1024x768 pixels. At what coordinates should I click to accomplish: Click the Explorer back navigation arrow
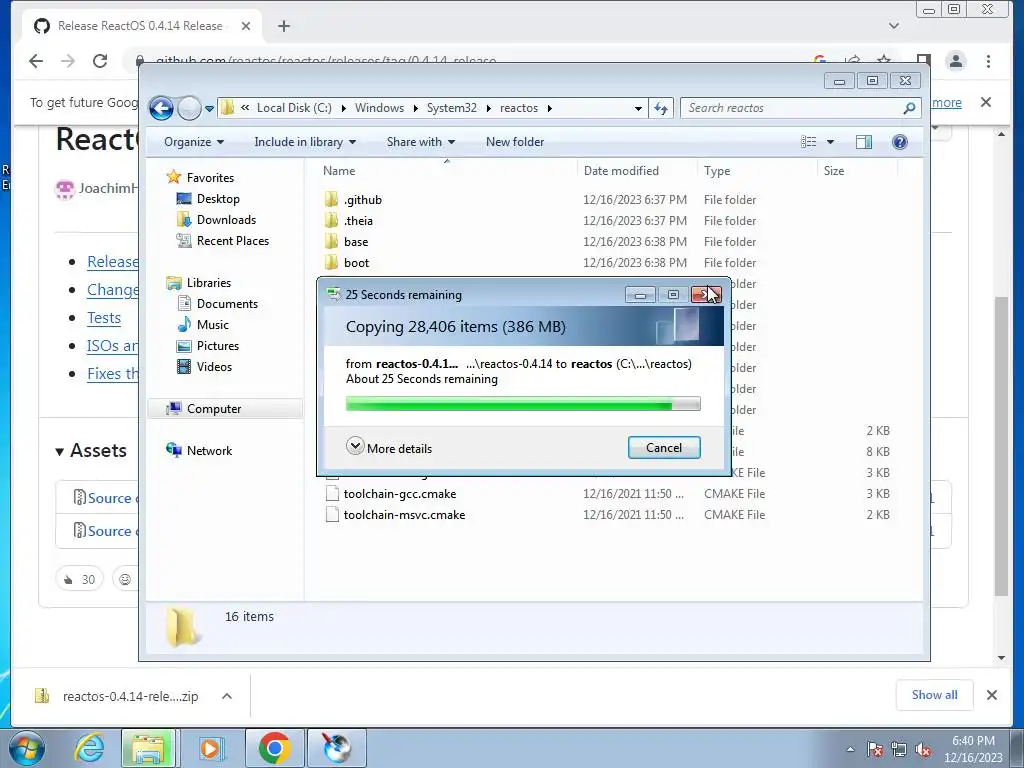tap(161, 108)
